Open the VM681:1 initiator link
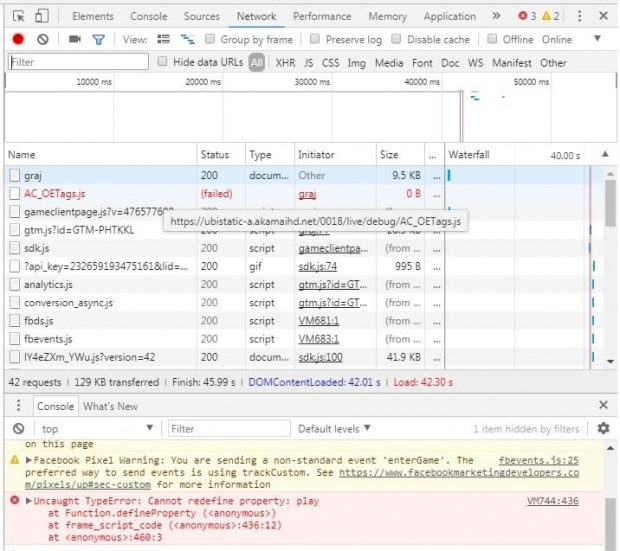The width and height of the screenshot is (620, 551). tap(318, 321)
